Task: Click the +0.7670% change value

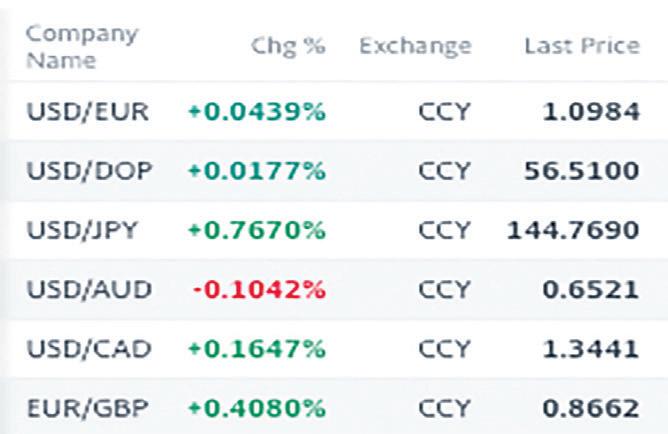Action: pos(257,230)
